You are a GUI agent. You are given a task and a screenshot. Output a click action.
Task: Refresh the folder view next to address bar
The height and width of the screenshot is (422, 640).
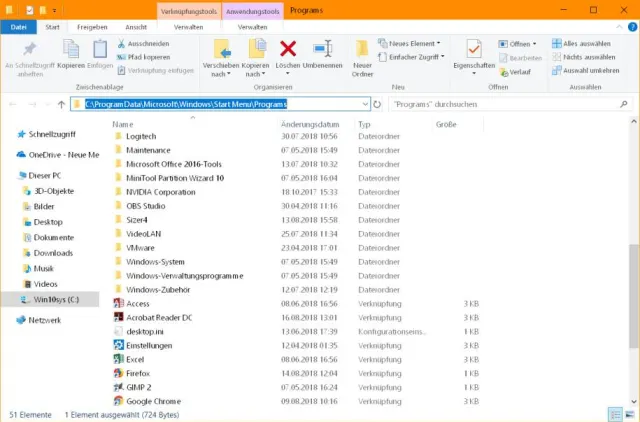pyautogui.click(x=377, y=104)
